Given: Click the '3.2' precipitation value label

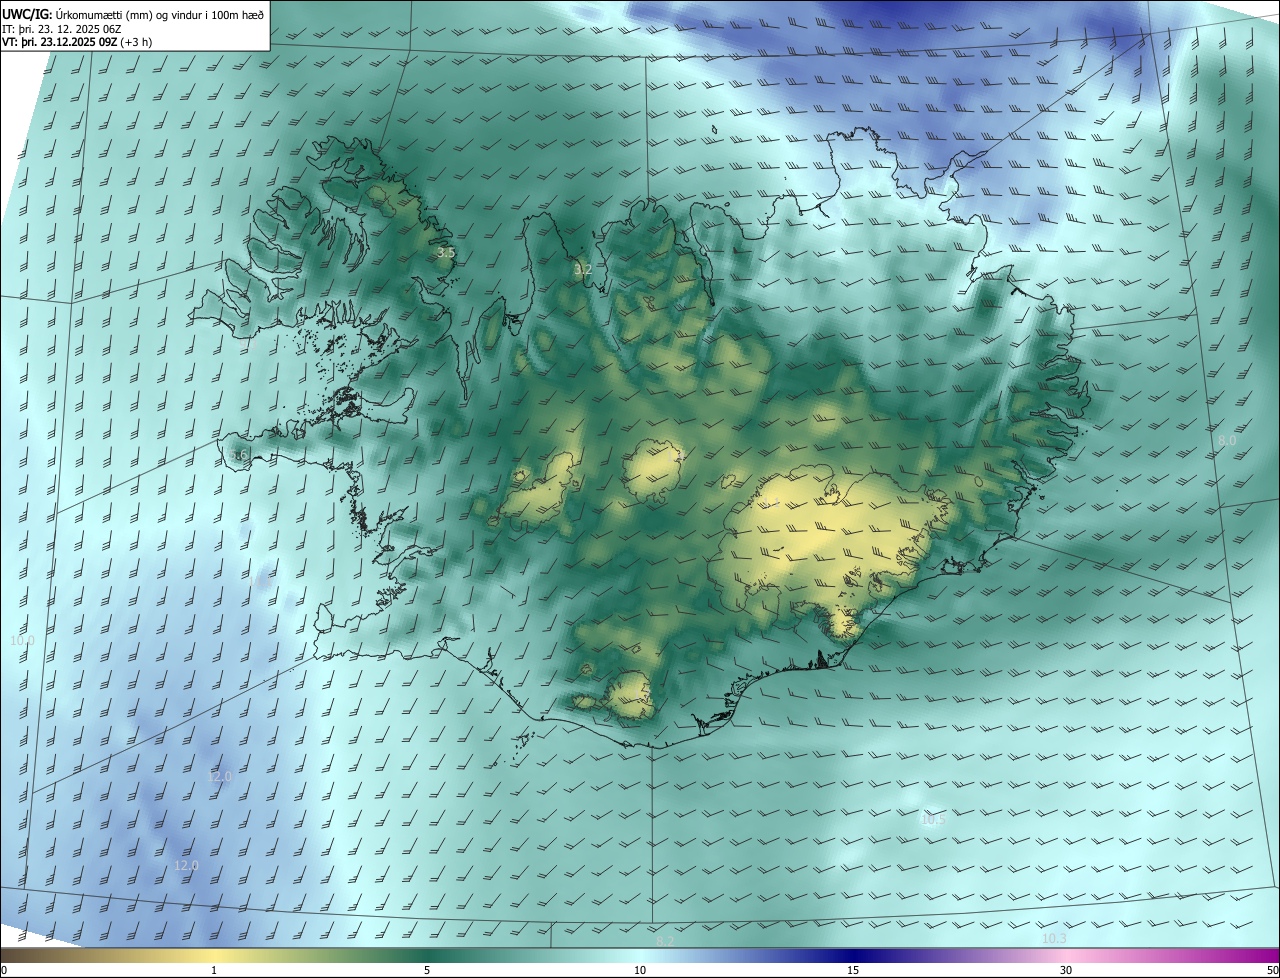Looking at the screenshot, I should (x=583, y=270).
